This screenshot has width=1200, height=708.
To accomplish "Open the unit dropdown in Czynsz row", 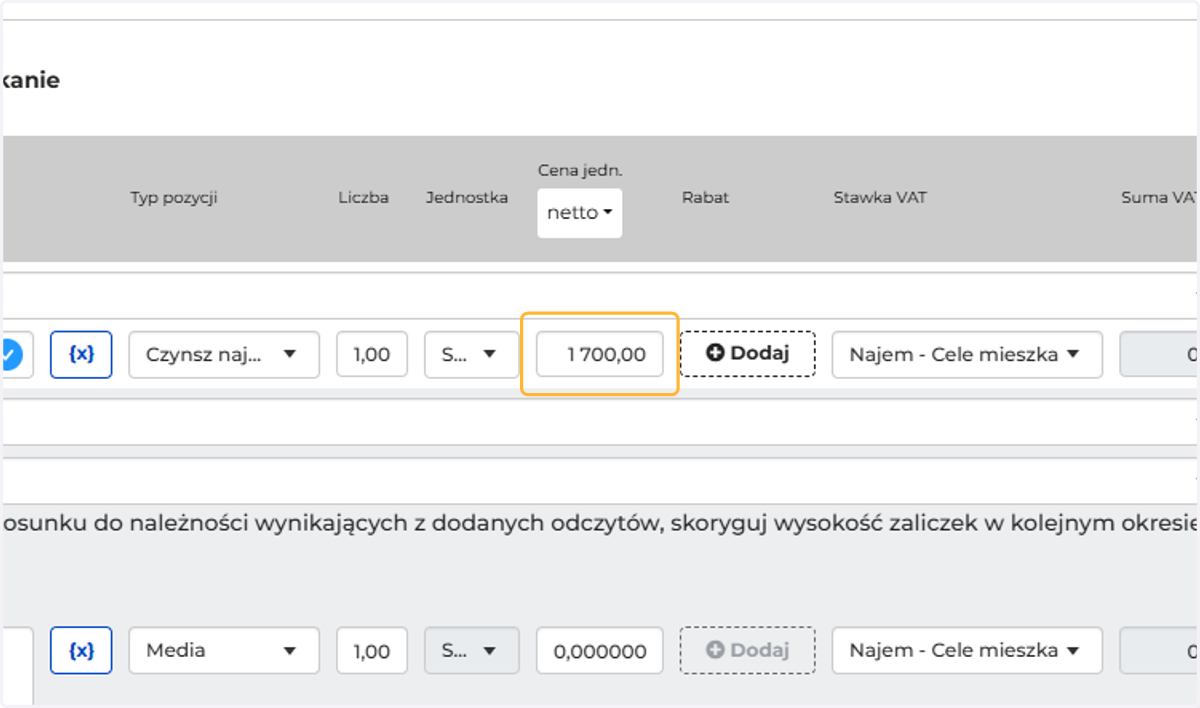I will pos(472,354).
